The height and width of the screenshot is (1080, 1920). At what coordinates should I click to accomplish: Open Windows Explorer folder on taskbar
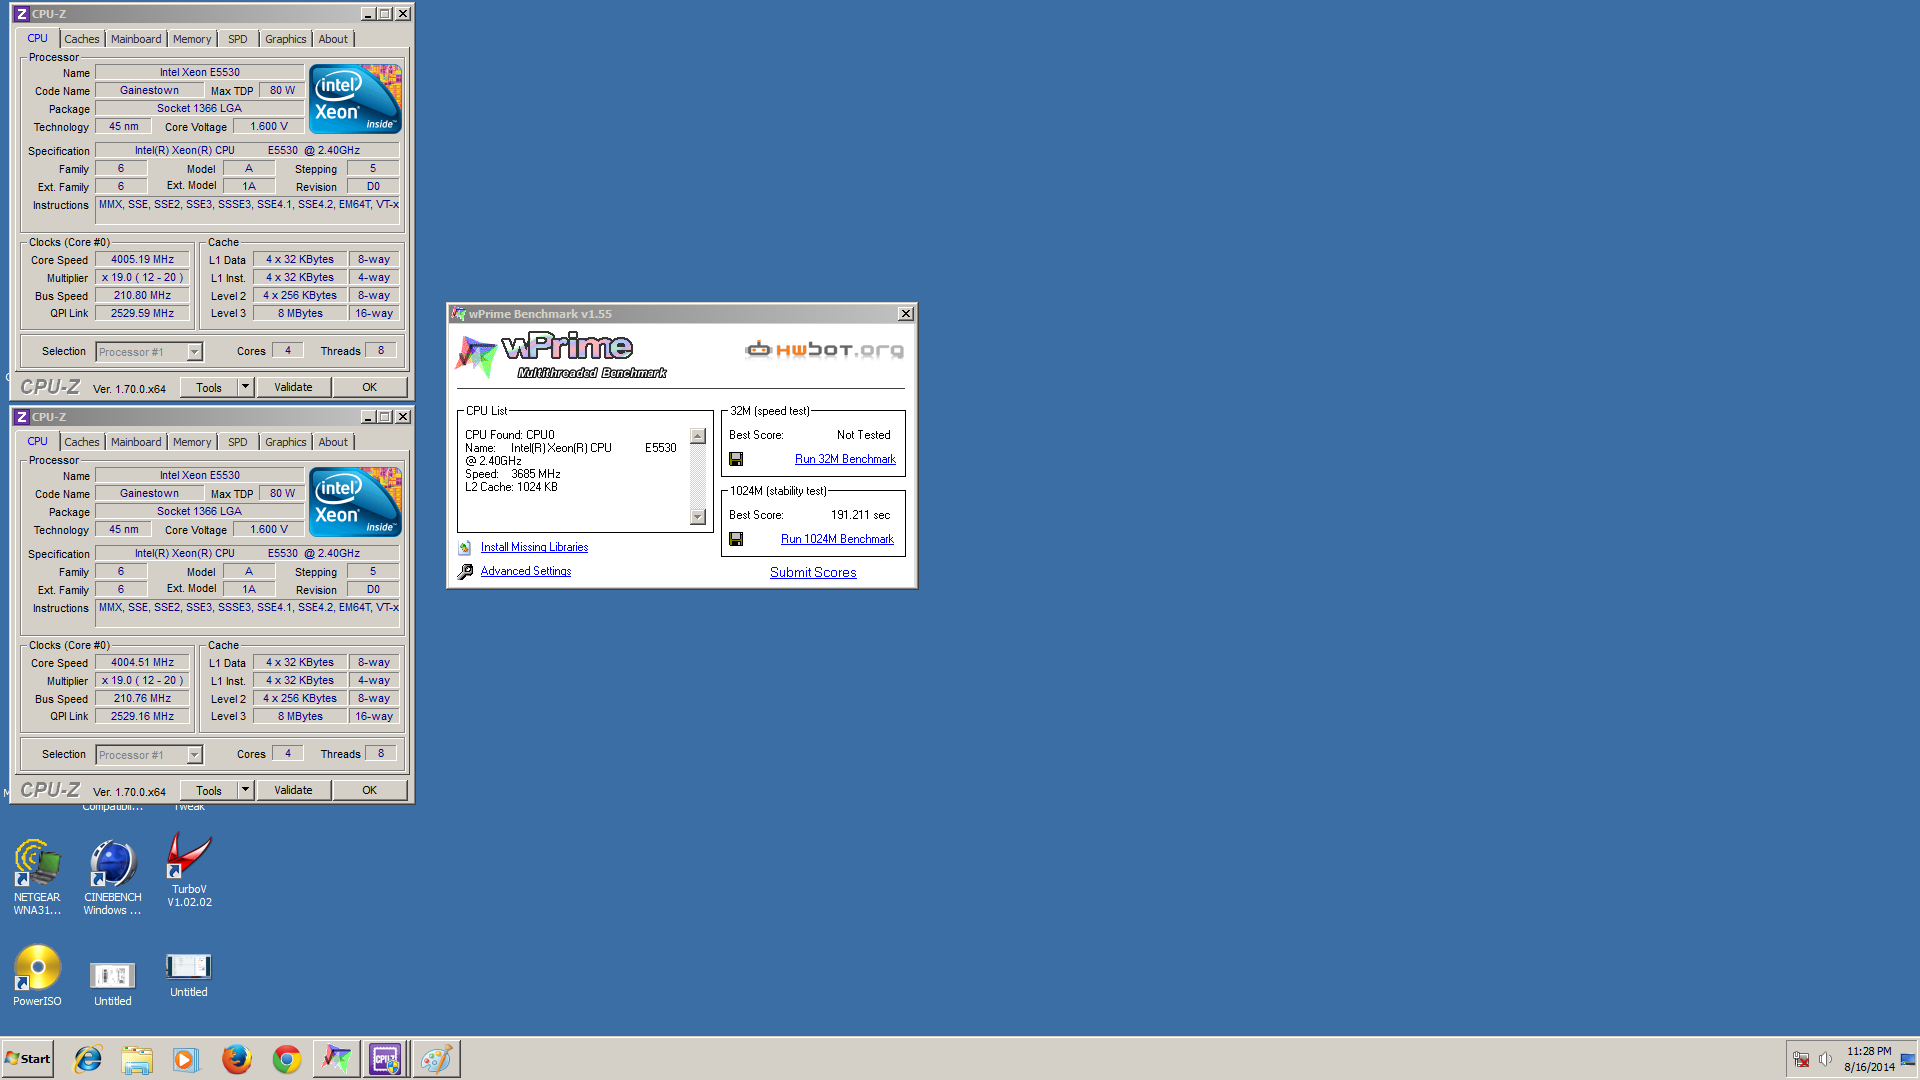click(x=137, y=1059)
